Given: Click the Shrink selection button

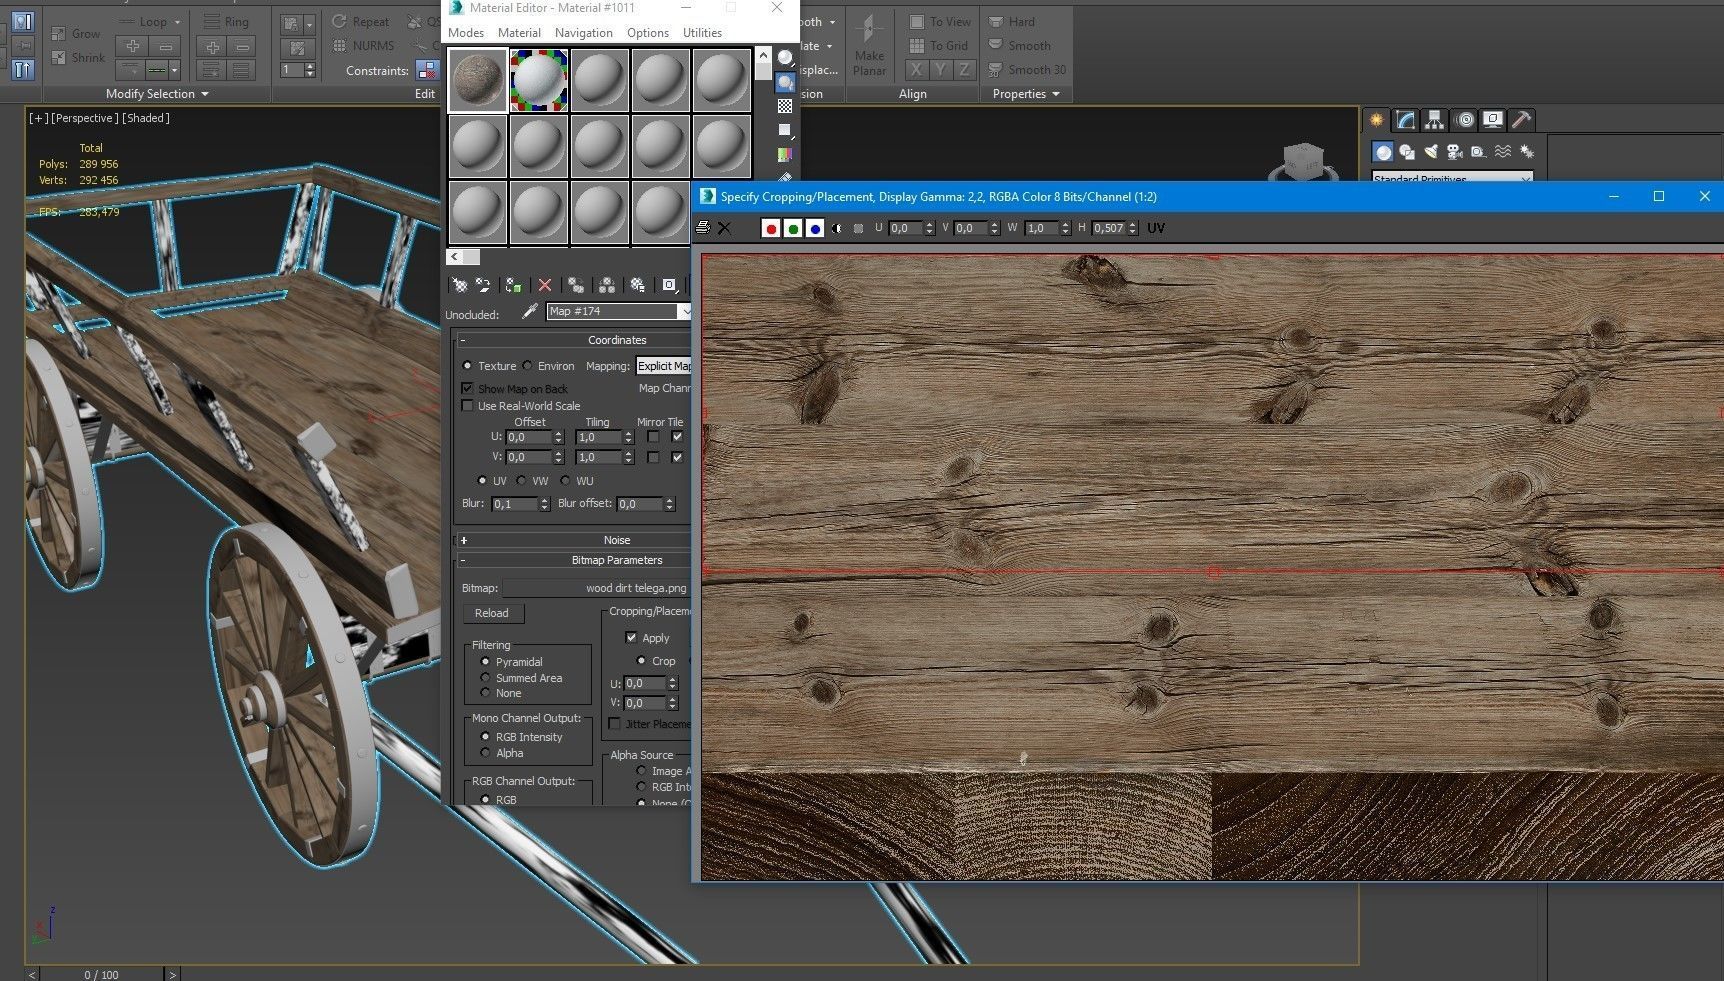Looking at the screenshot, I should point(77,58).
